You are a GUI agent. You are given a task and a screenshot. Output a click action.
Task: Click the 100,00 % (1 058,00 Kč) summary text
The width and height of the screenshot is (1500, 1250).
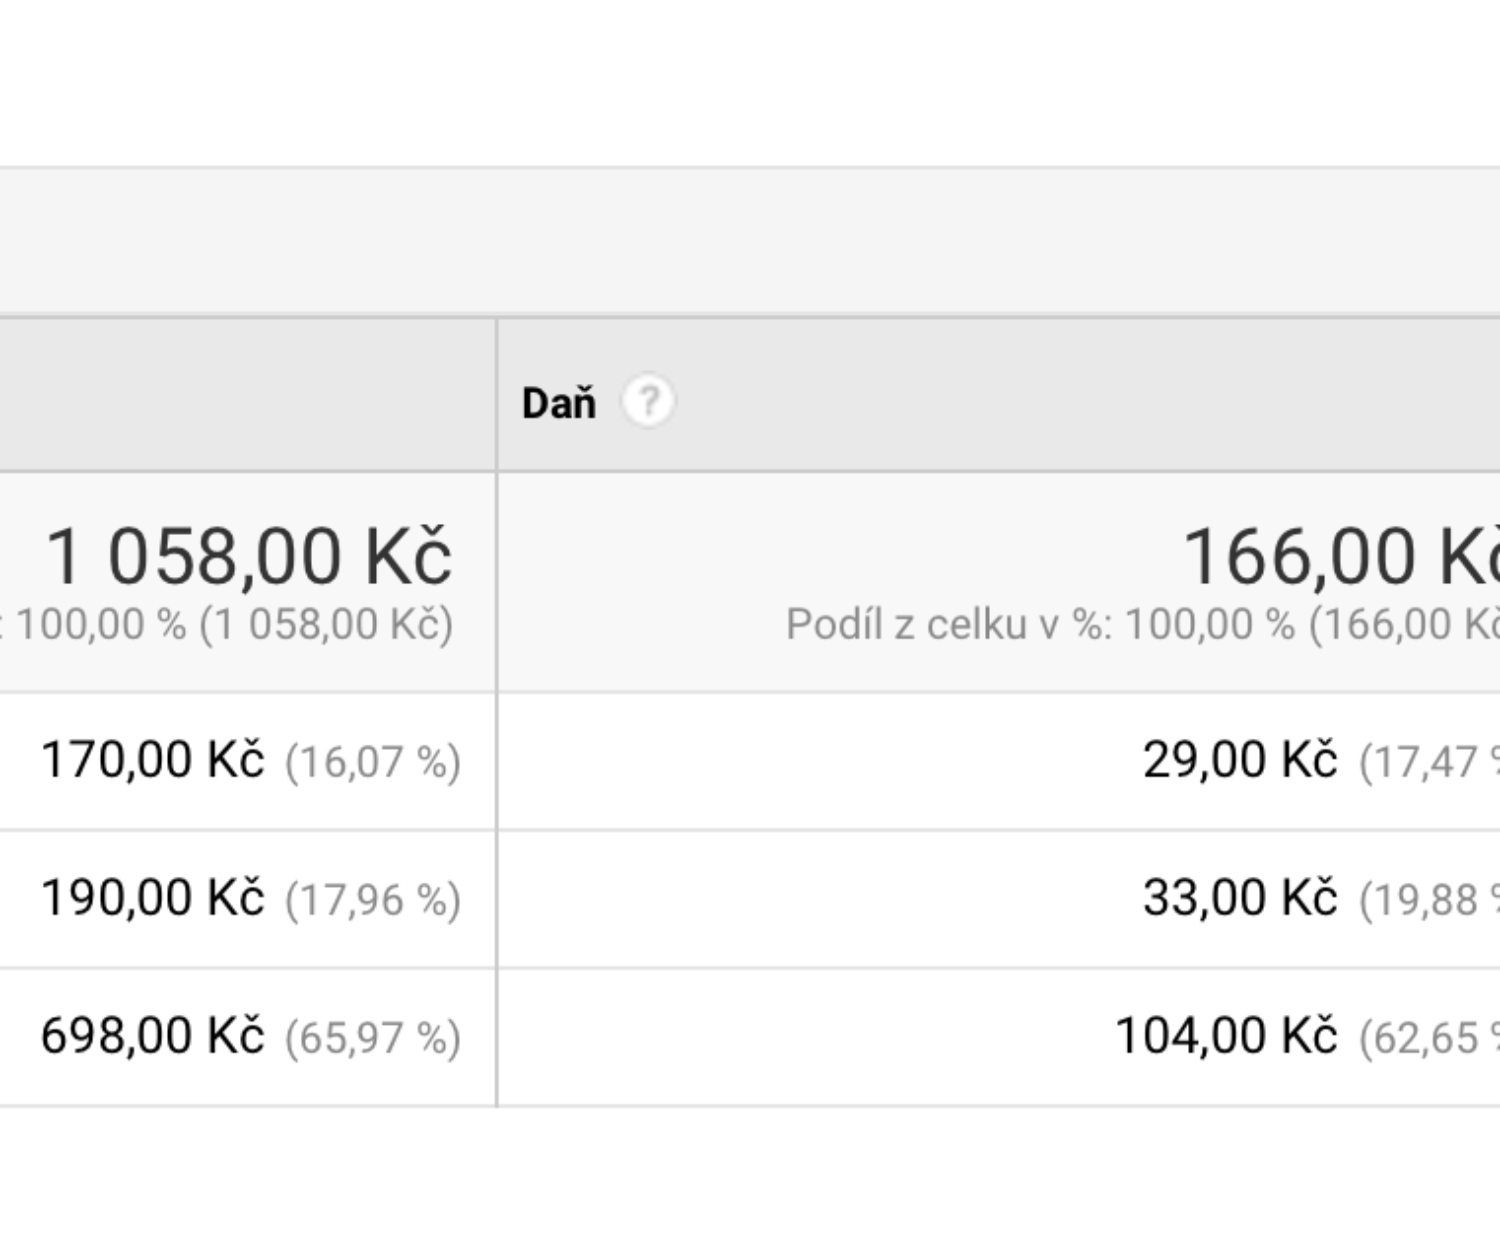(234, 625)
